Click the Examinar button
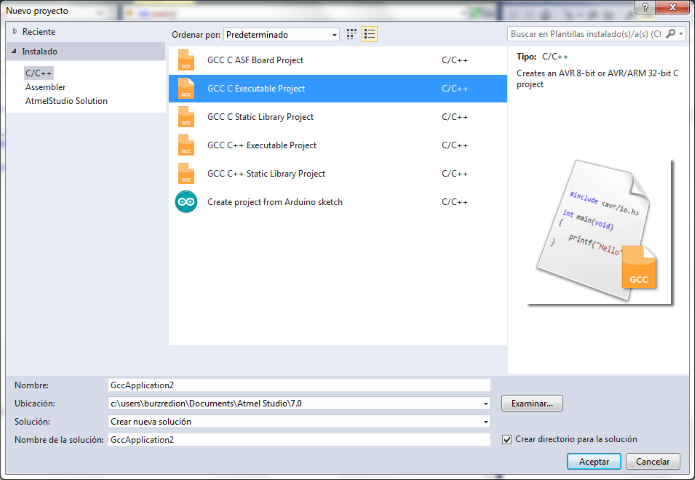 532,404
